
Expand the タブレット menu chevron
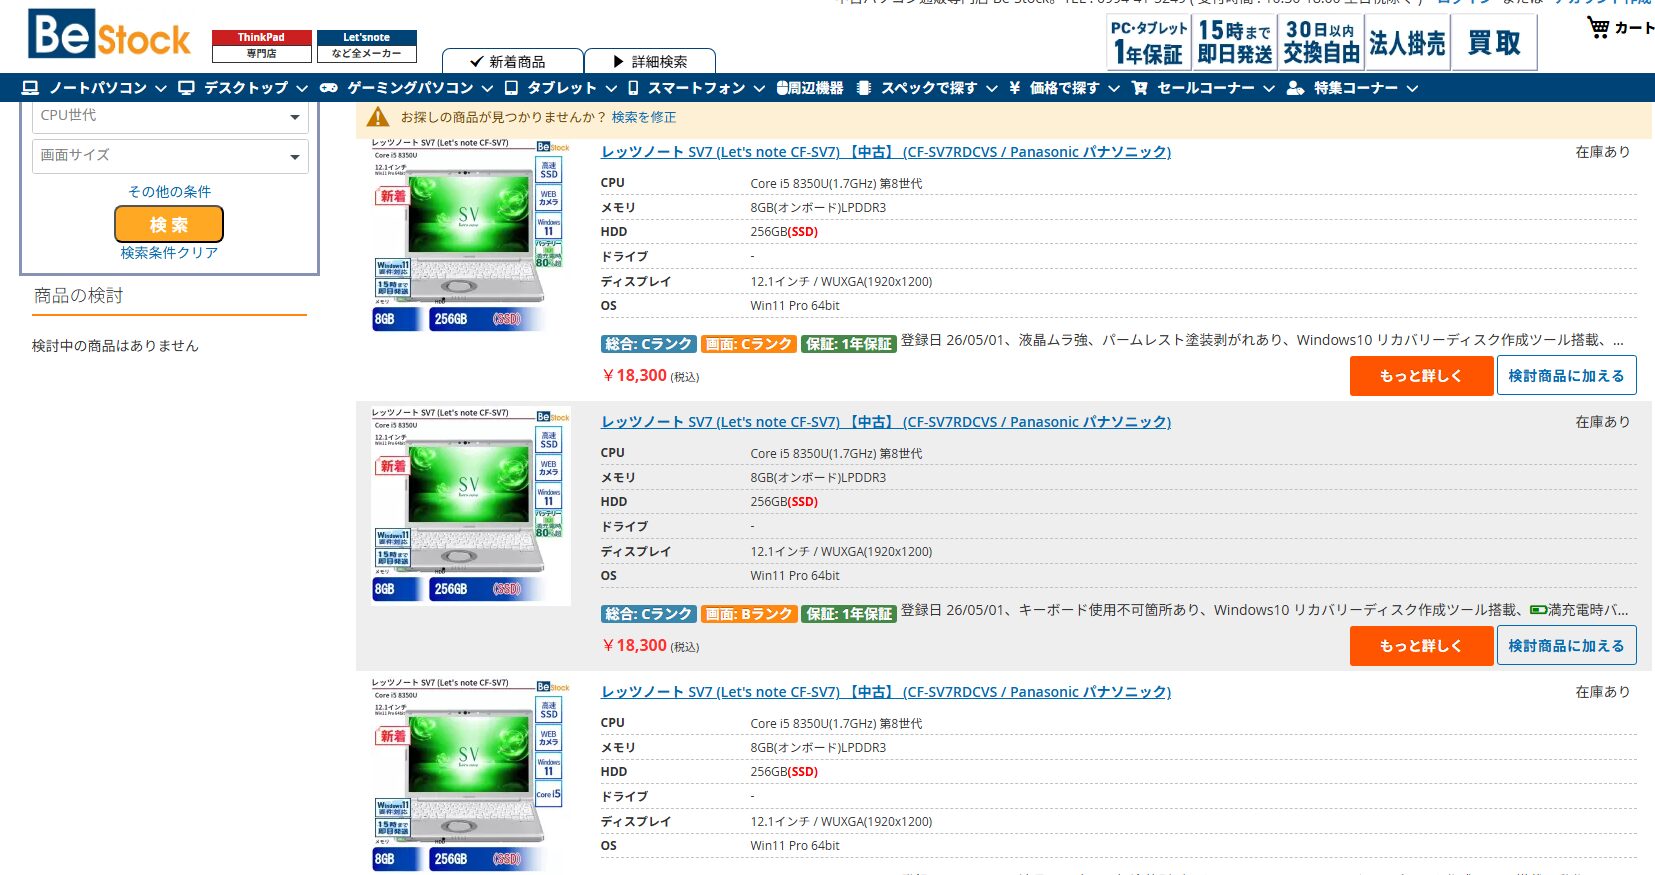point(610,89)
